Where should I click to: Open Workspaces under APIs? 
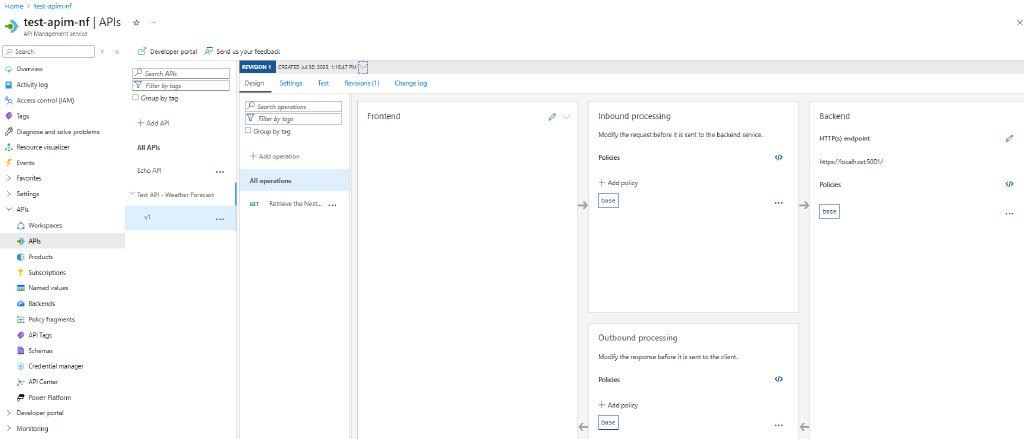click(45, 225)
